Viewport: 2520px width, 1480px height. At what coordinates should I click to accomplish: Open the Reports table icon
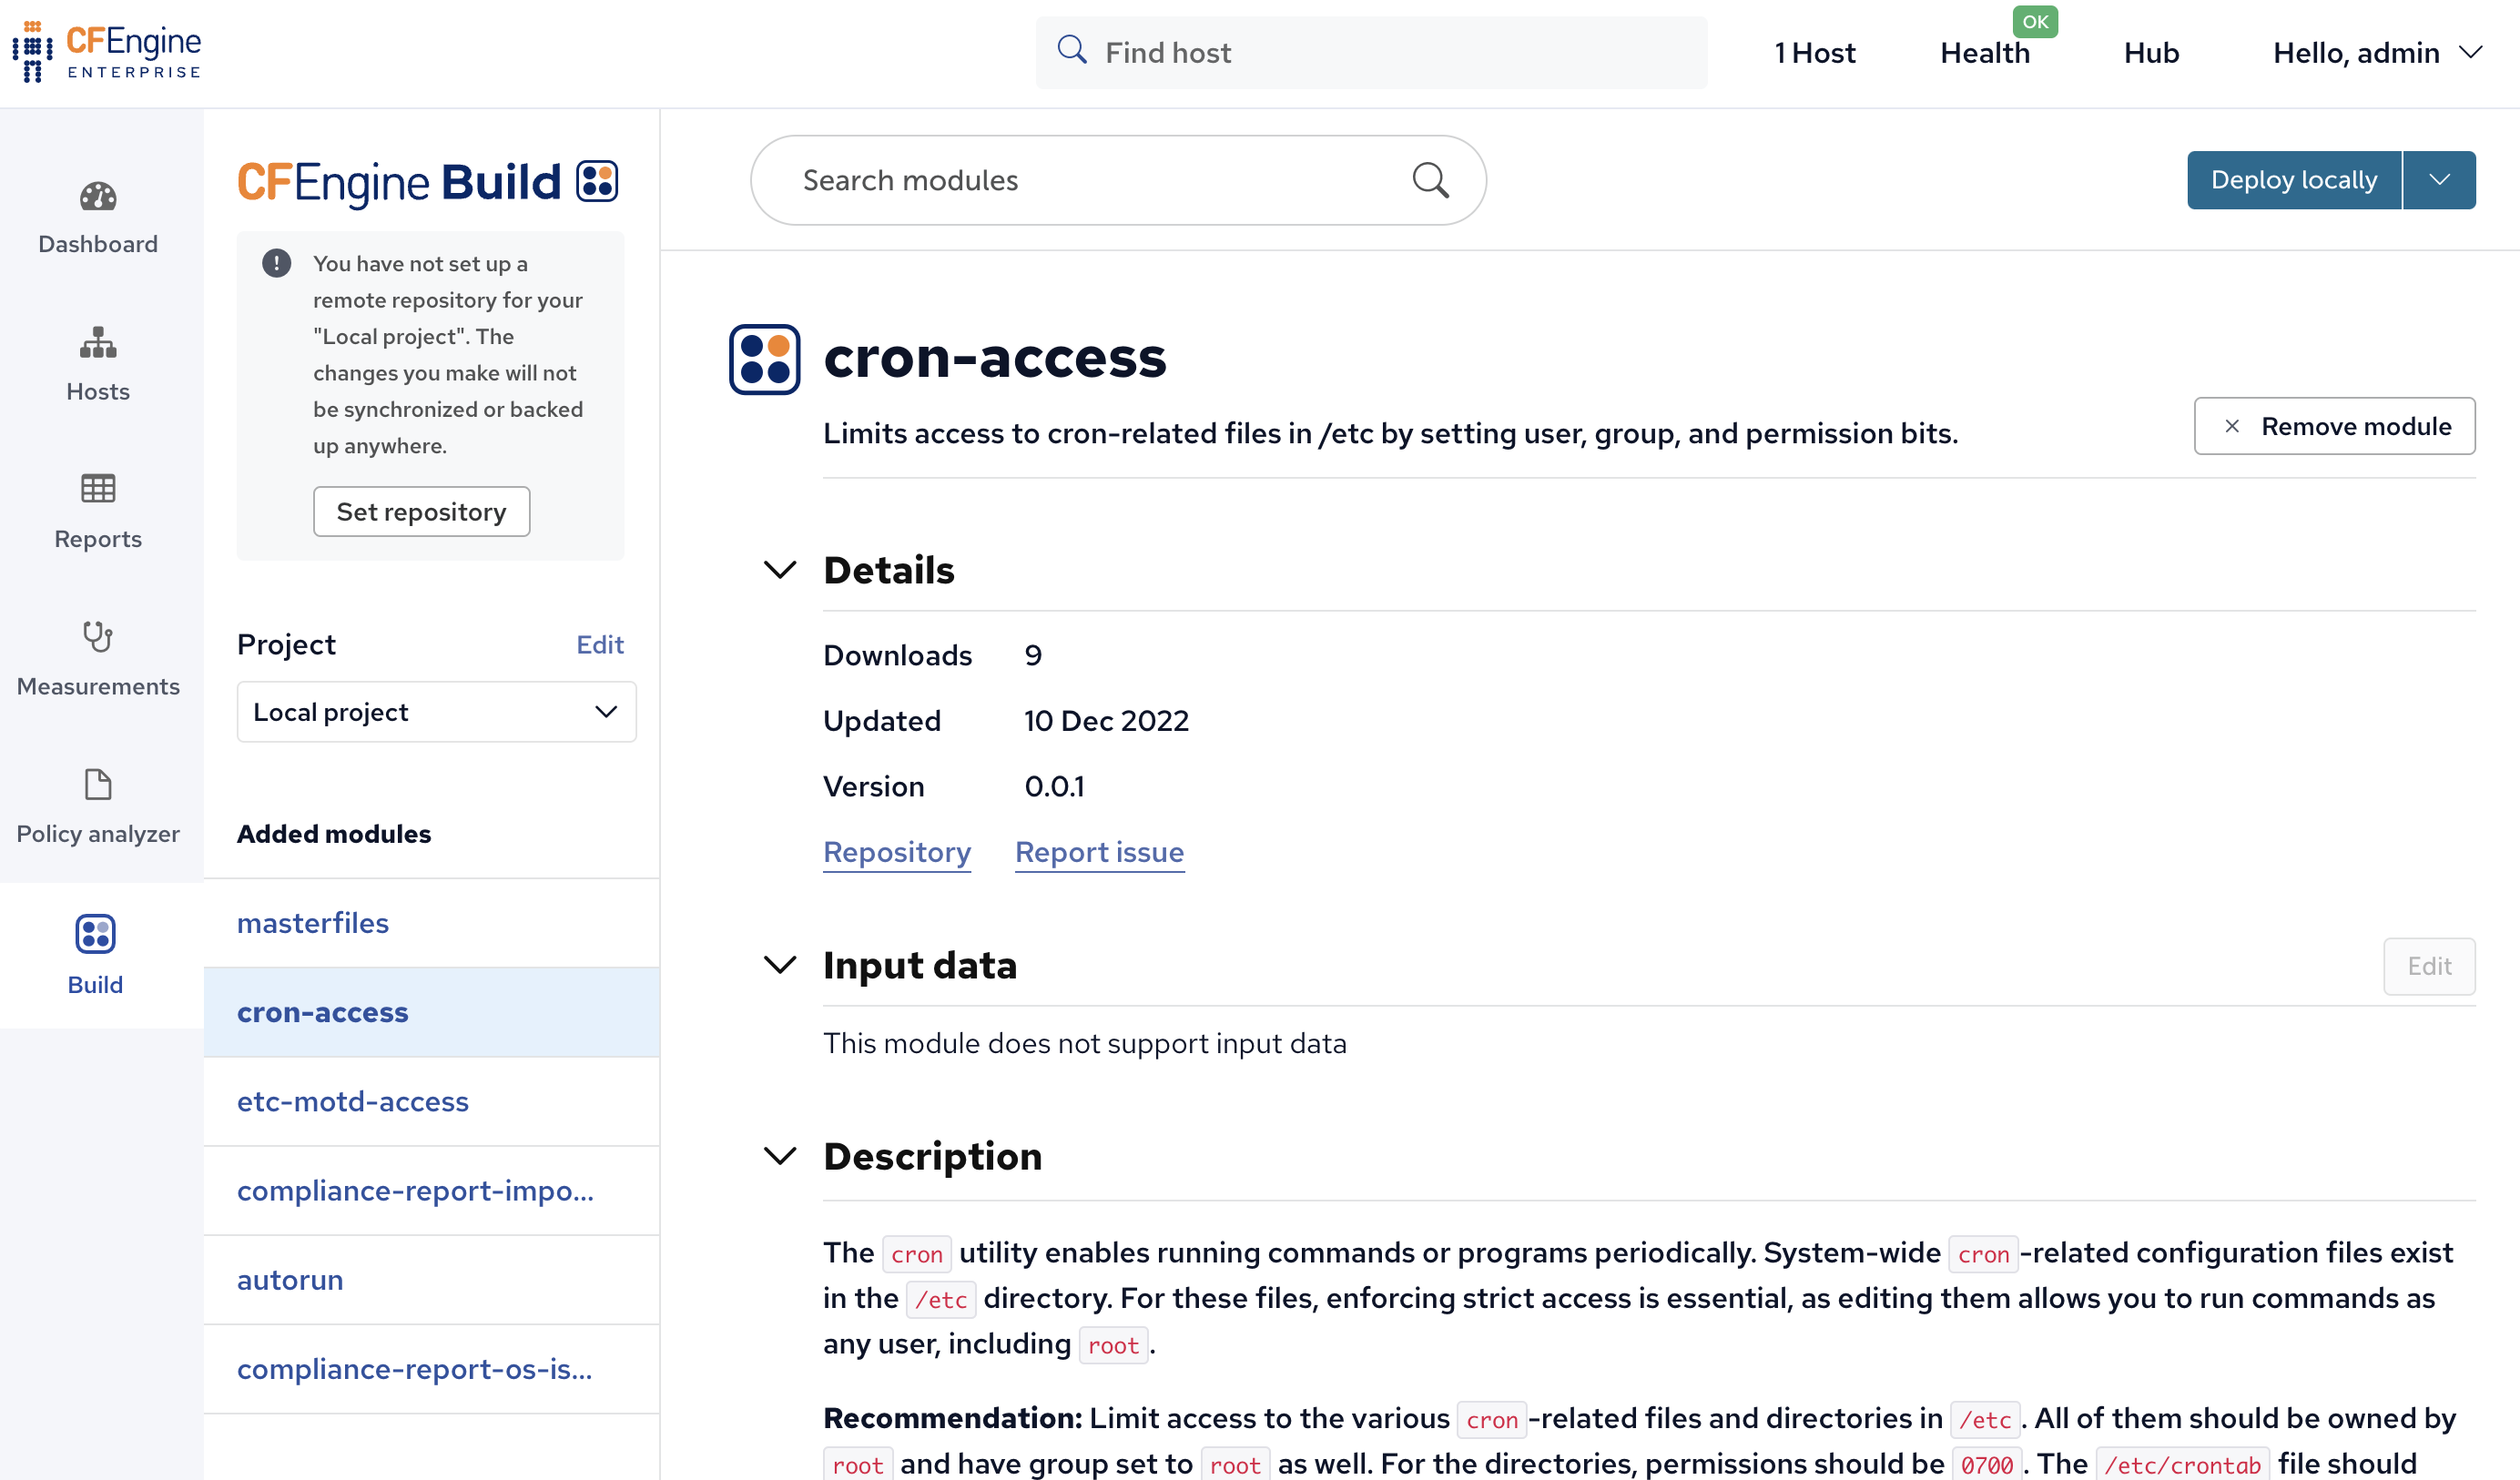[98, 489]
